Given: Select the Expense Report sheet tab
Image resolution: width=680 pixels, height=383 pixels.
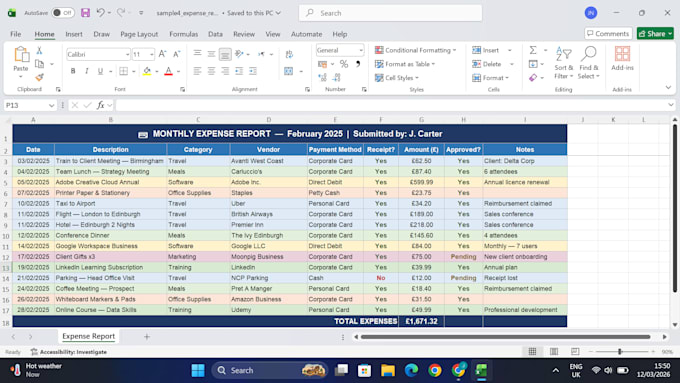Looking at the screenshot, I should pyautogui.click(x=88, y=336).
